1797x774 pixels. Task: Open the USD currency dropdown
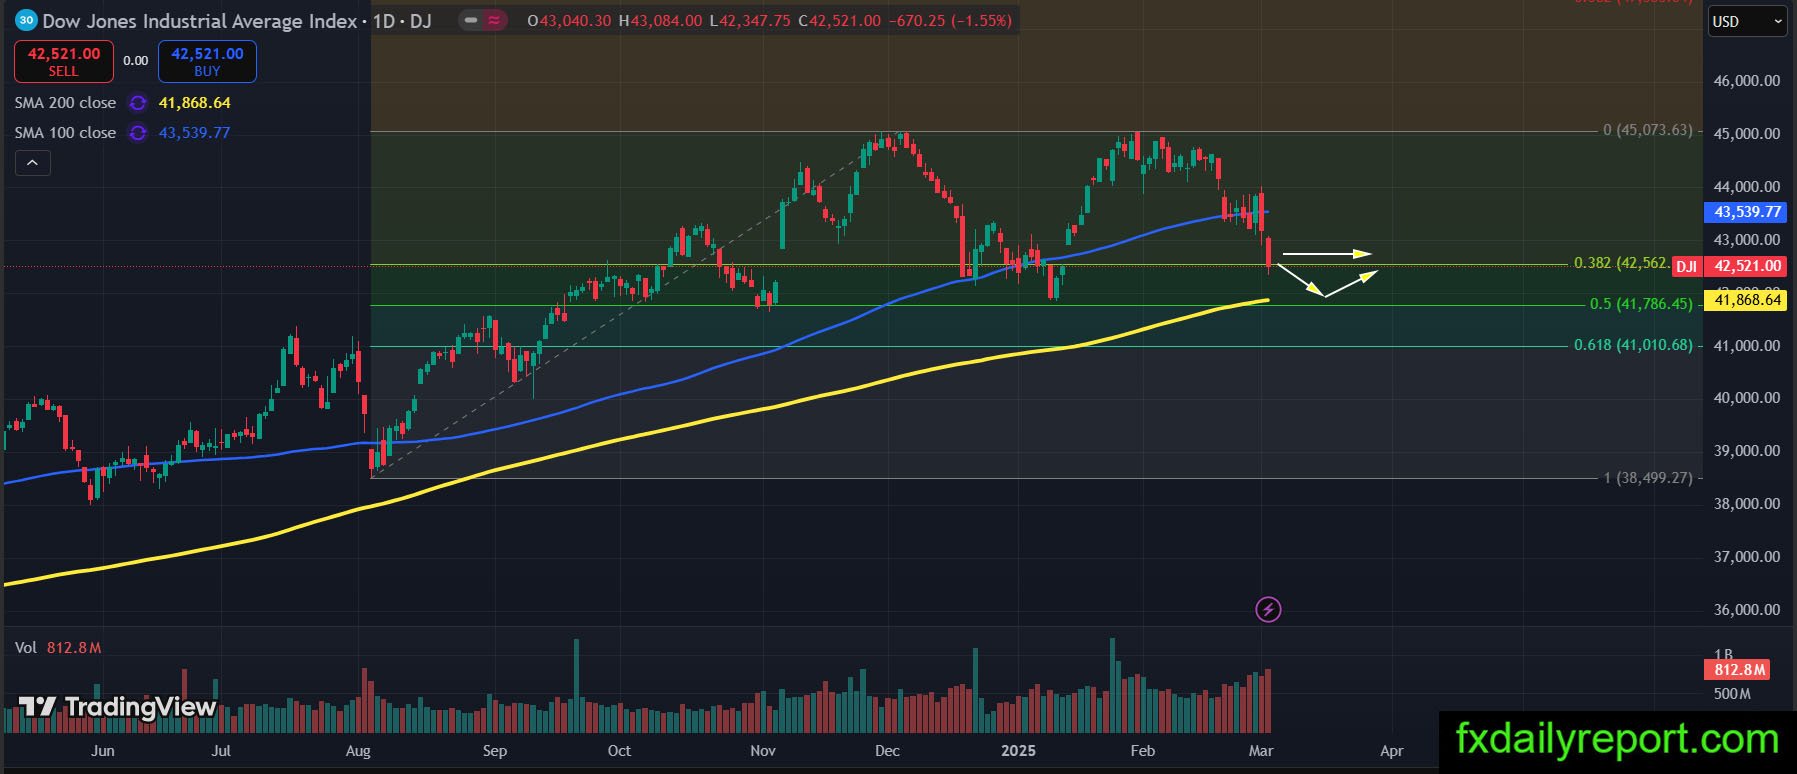(1746, 21)
